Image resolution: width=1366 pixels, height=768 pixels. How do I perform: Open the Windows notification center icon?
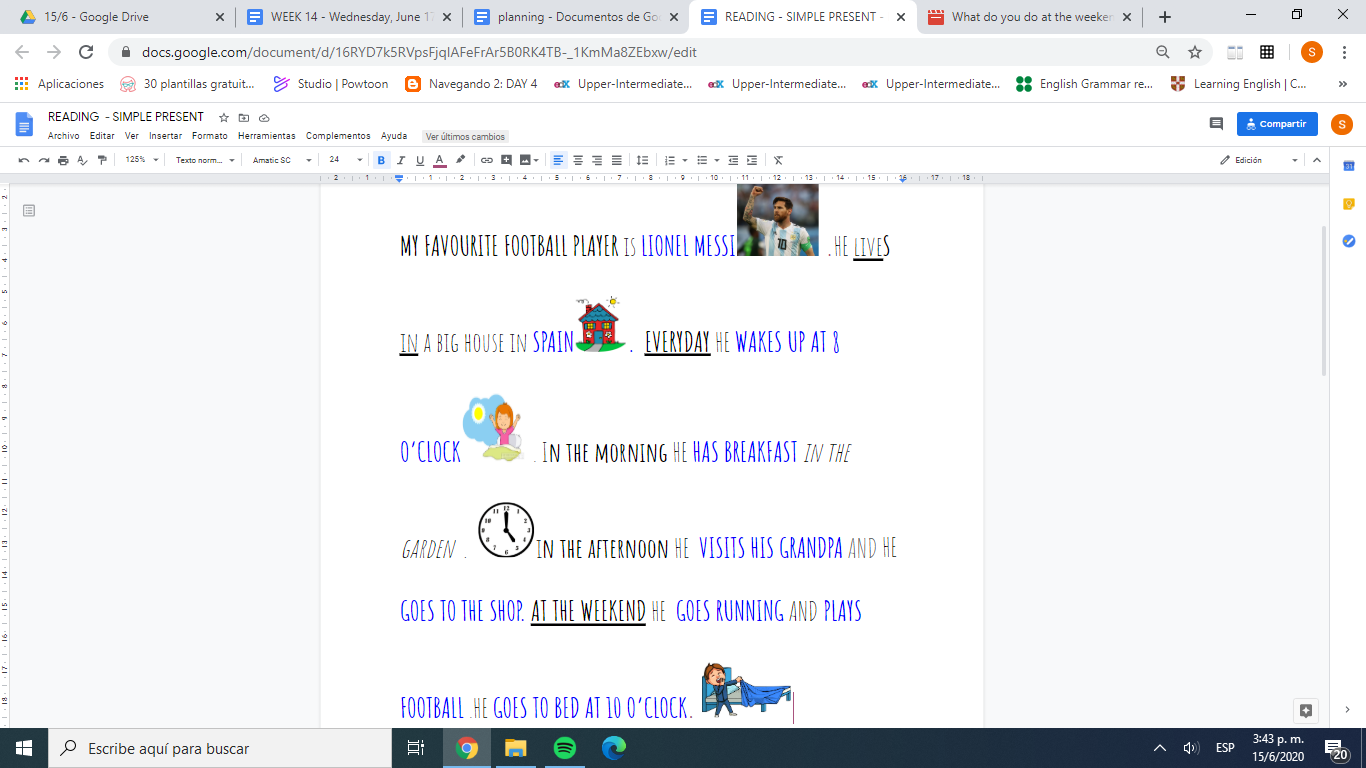point(1336,748)
